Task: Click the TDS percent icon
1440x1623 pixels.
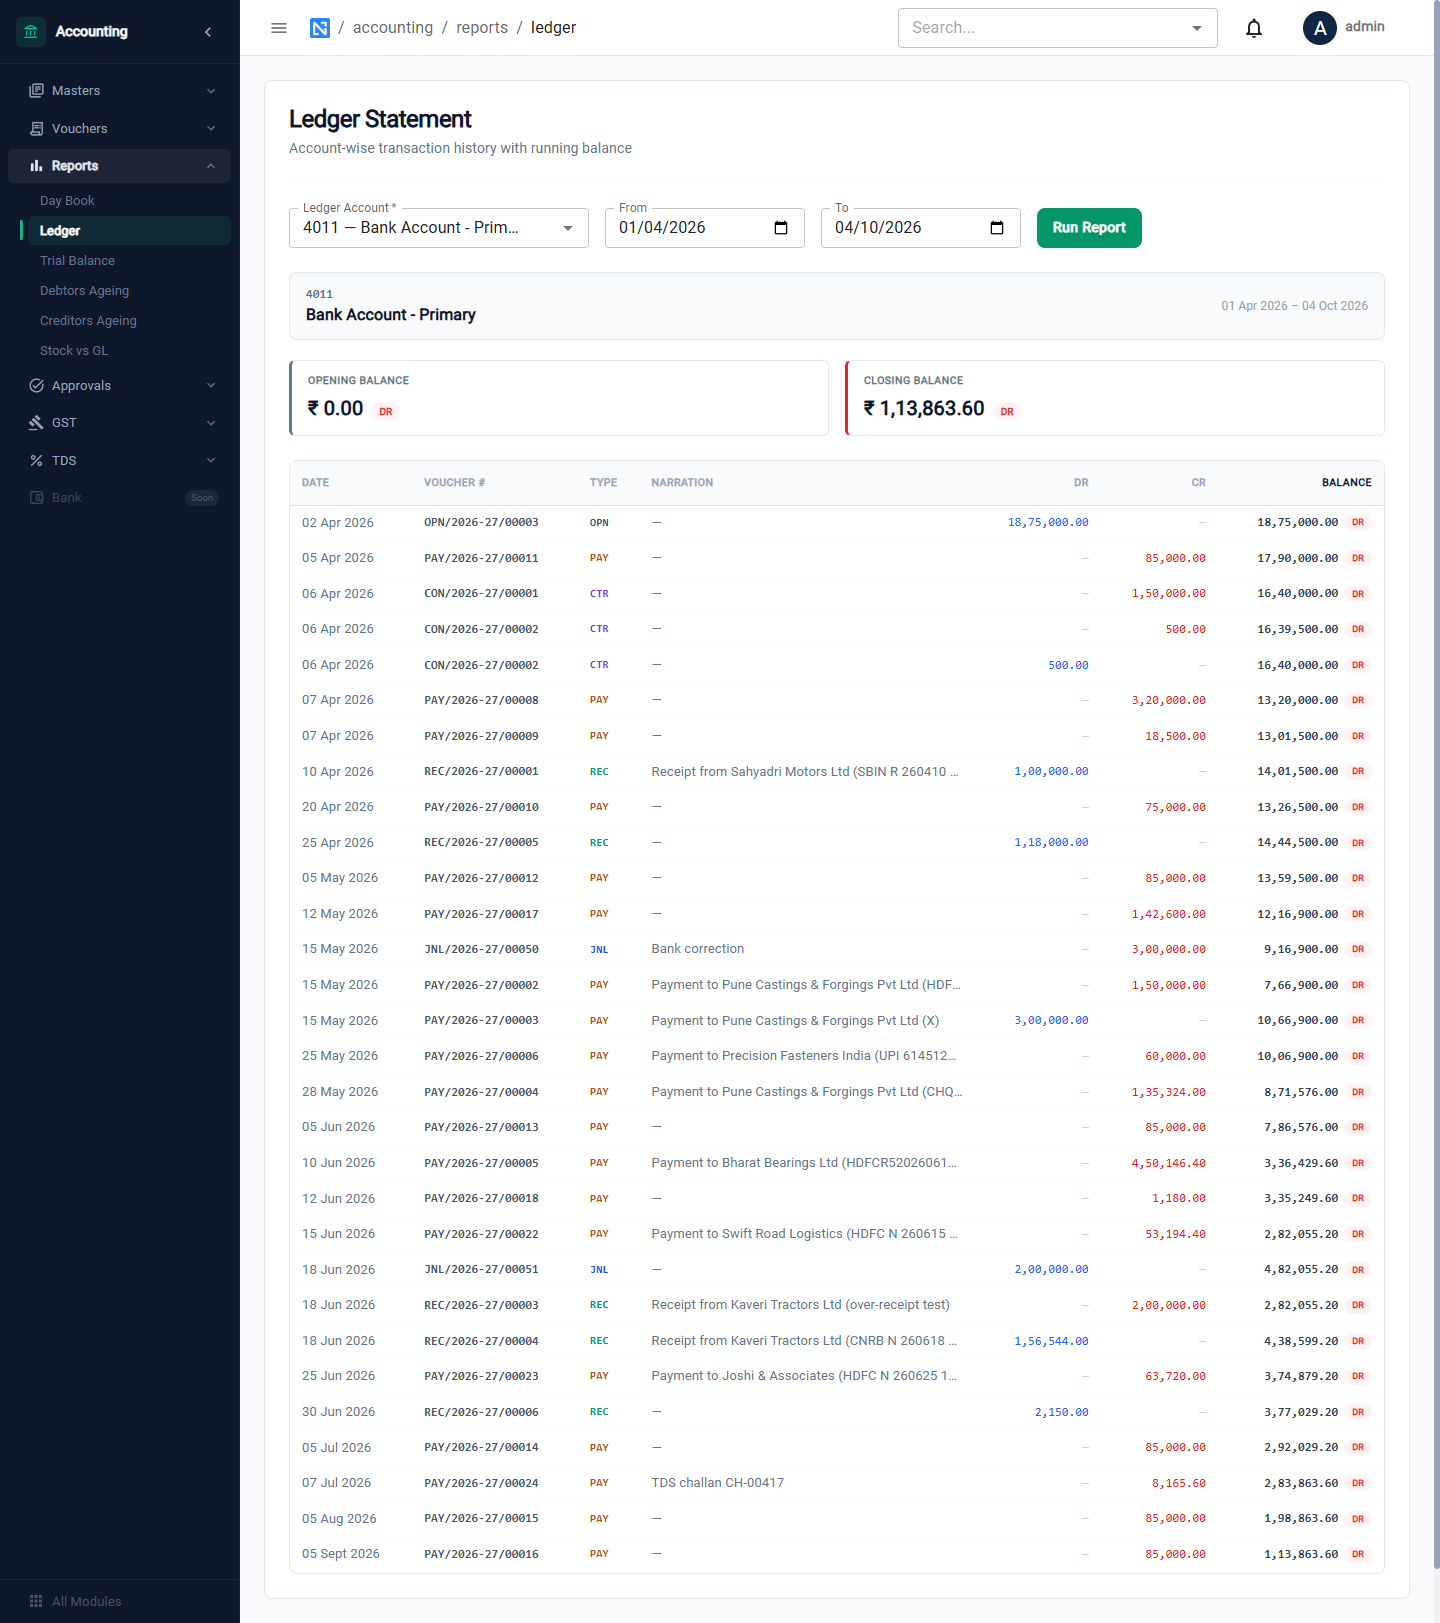Action: [x=37, y=461]
